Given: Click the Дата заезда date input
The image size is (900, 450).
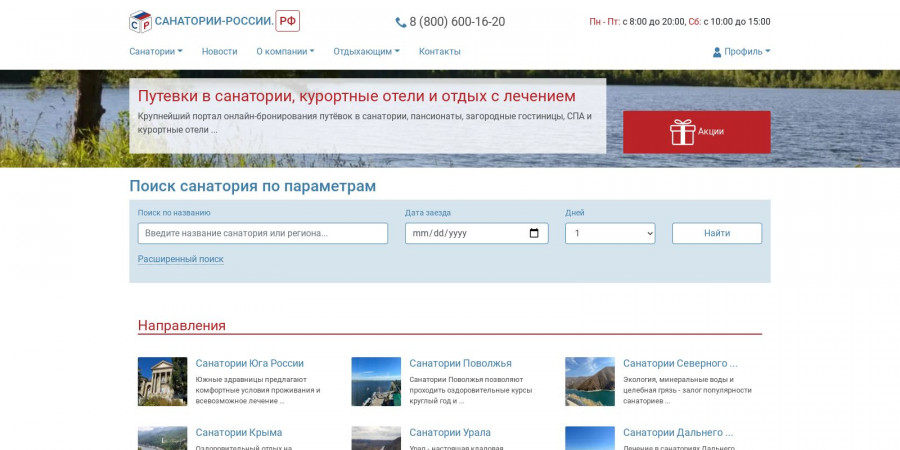Looking at the screenshot, I should tap(476, 234).
